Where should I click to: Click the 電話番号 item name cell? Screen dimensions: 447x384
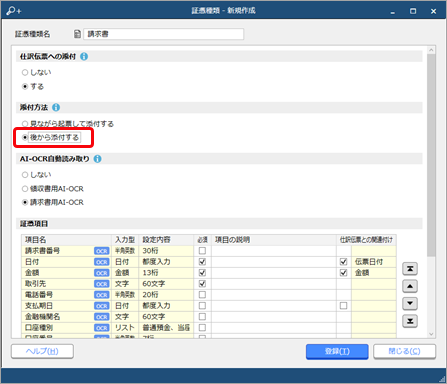coord(66,295)
